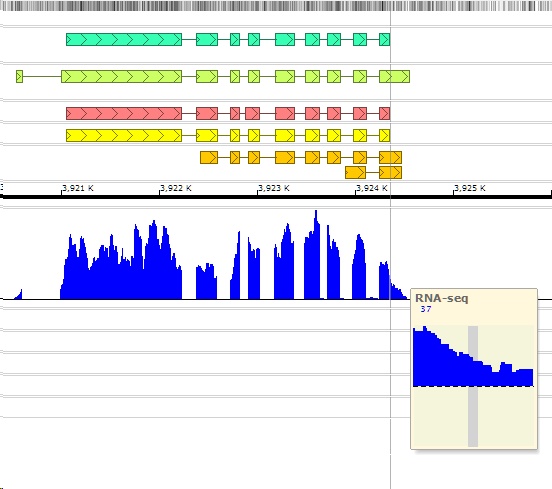Select the red transcript's large first exon
This screenshot has height=489, width=552.
click(124, 114)
